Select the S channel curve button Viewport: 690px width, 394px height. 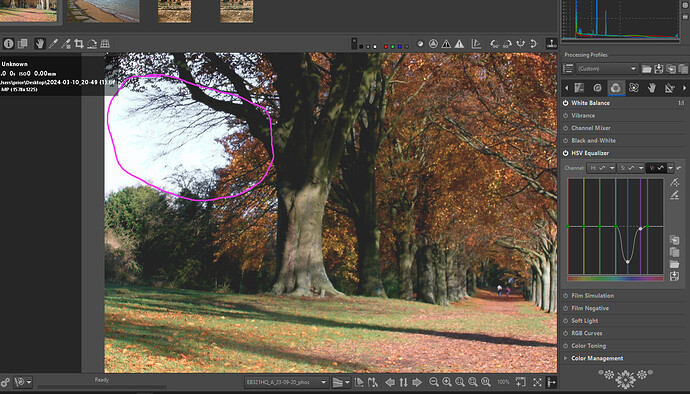point(627,168)
